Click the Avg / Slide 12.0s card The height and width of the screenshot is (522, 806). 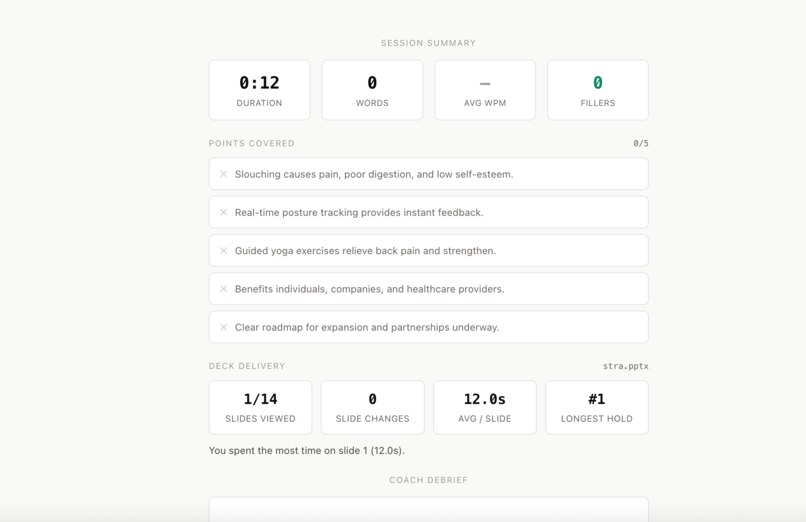(x=485, y=407)
